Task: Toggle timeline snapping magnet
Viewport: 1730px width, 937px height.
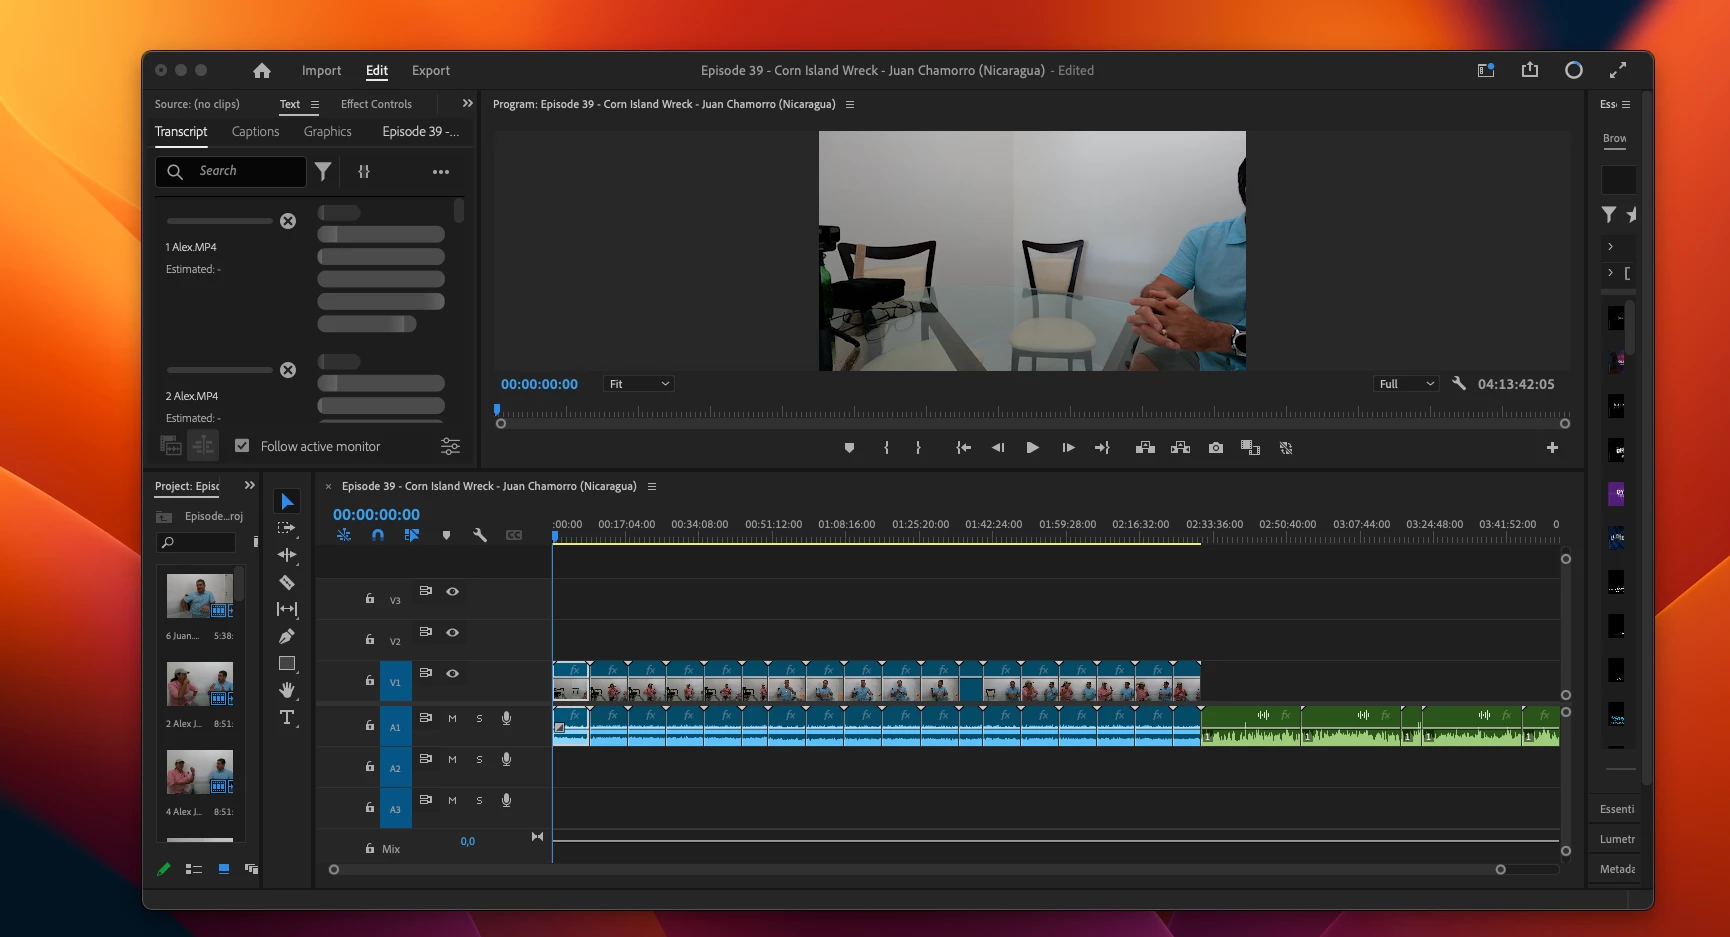Action: pos(378,535)
